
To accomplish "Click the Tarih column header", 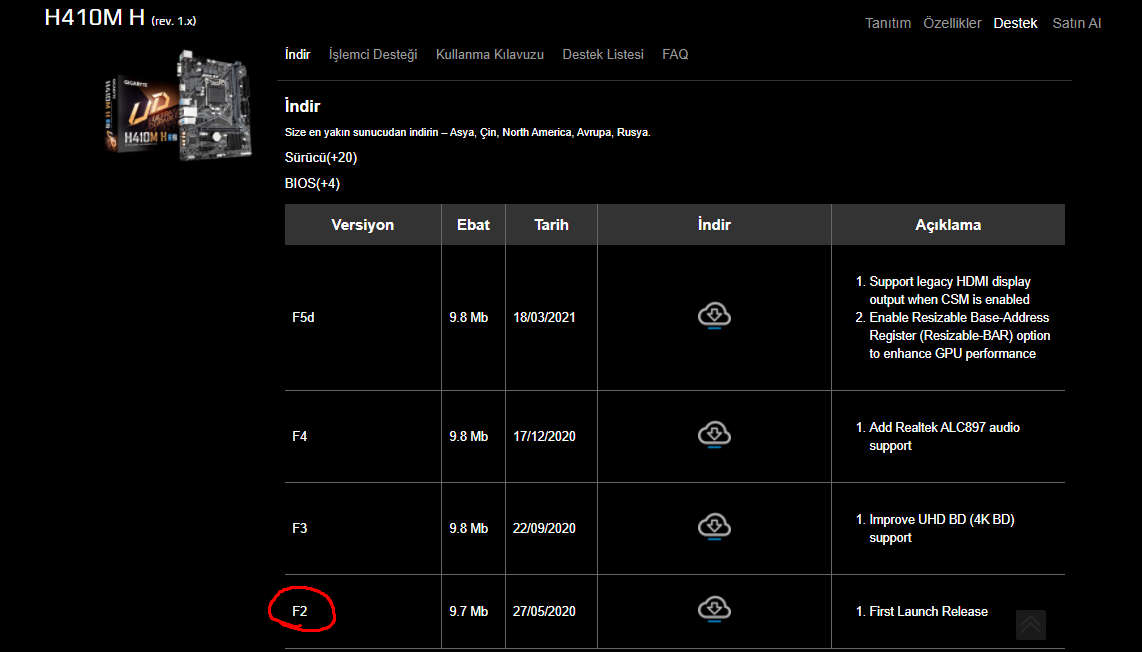I will pos(551,225).
